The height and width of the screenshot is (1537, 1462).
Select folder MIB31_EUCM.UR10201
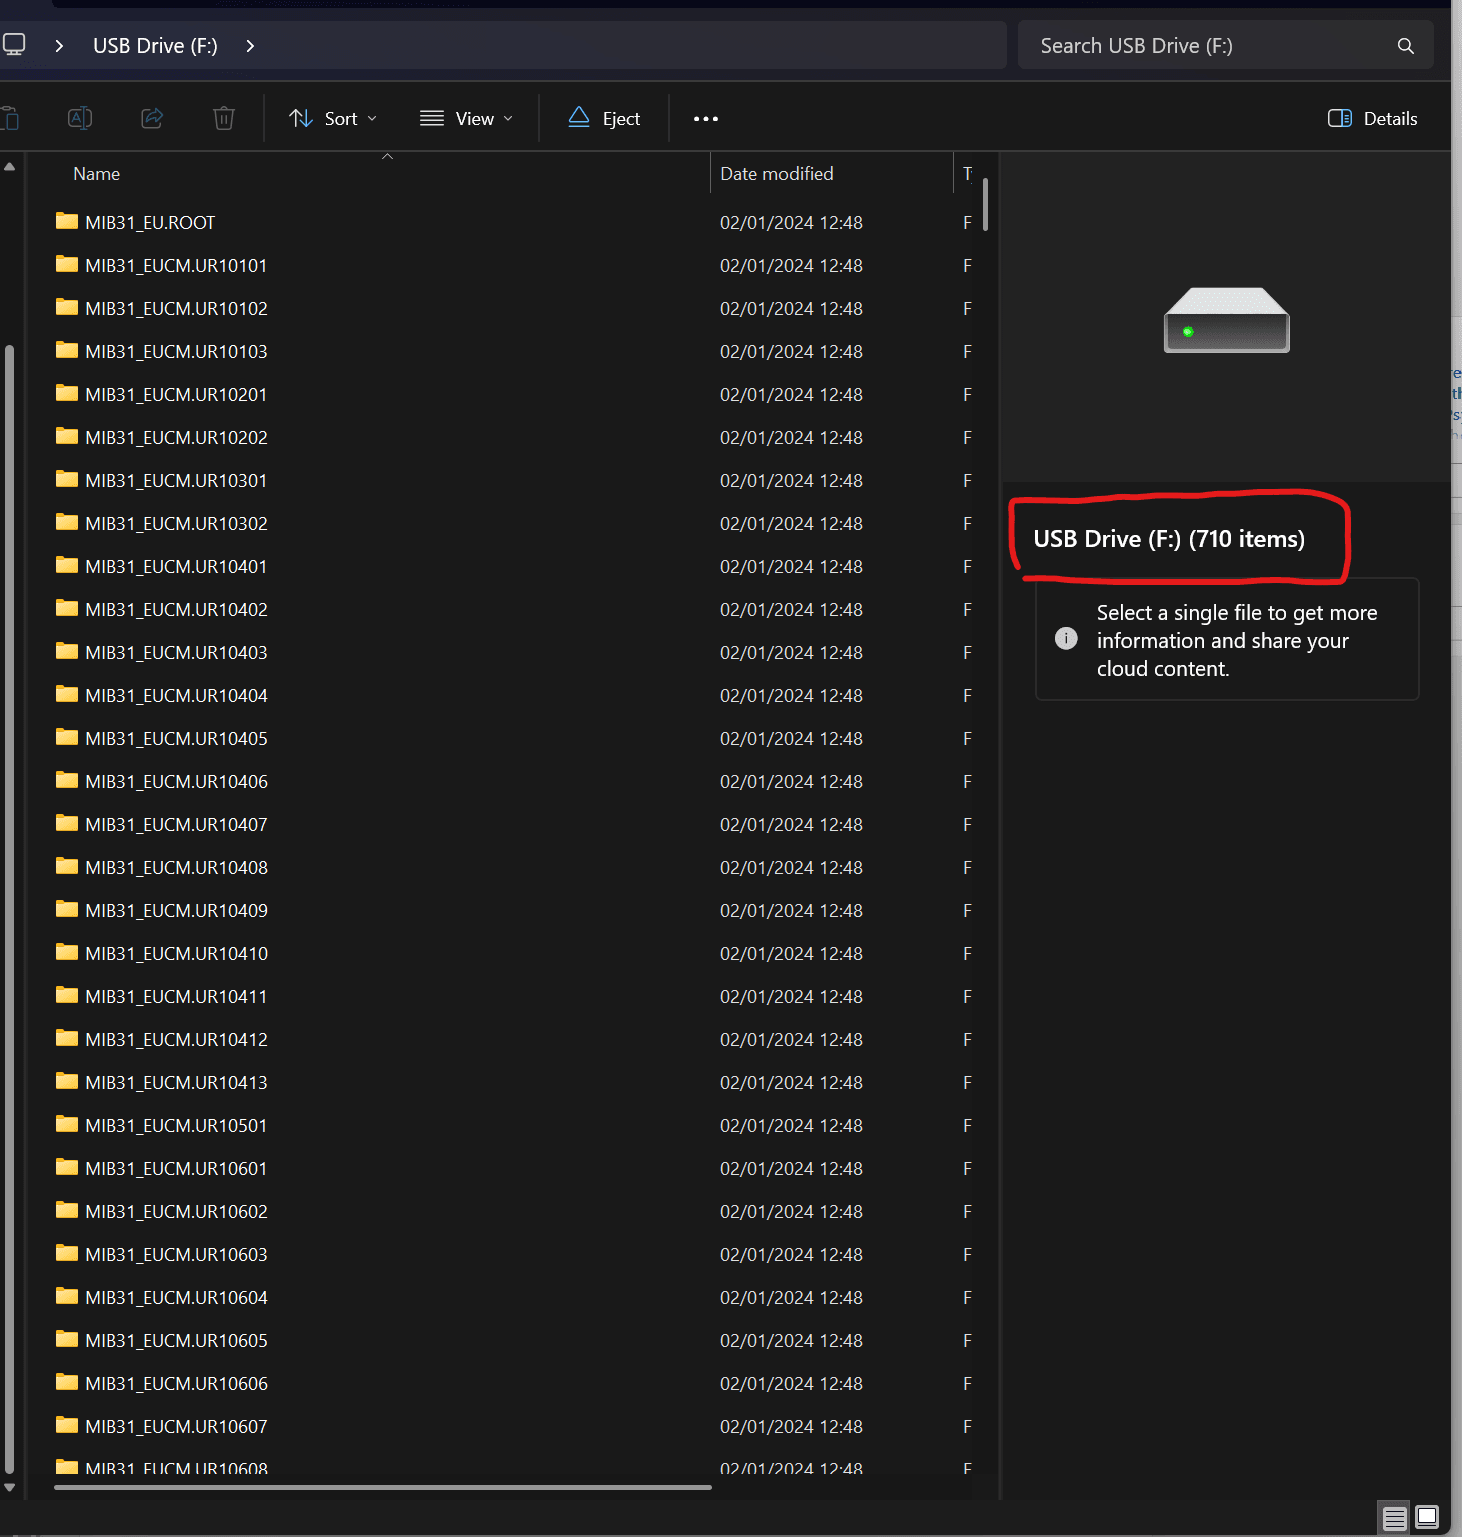(x=176, y=394)
